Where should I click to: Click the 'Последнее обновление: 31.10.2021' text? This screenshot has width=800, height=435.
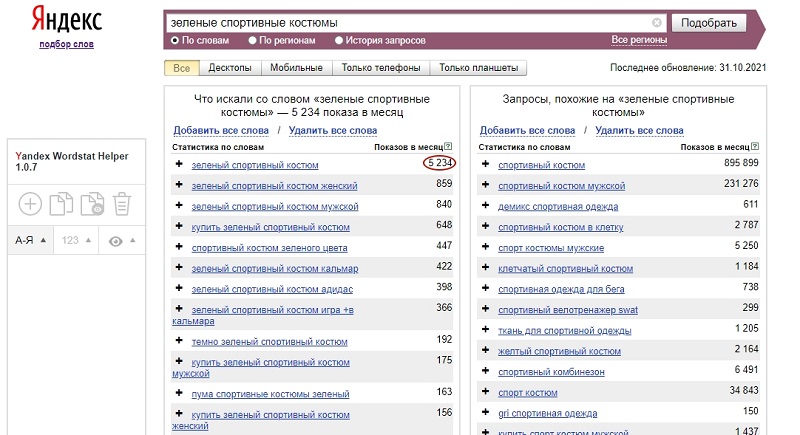click(x=688, y=67)
